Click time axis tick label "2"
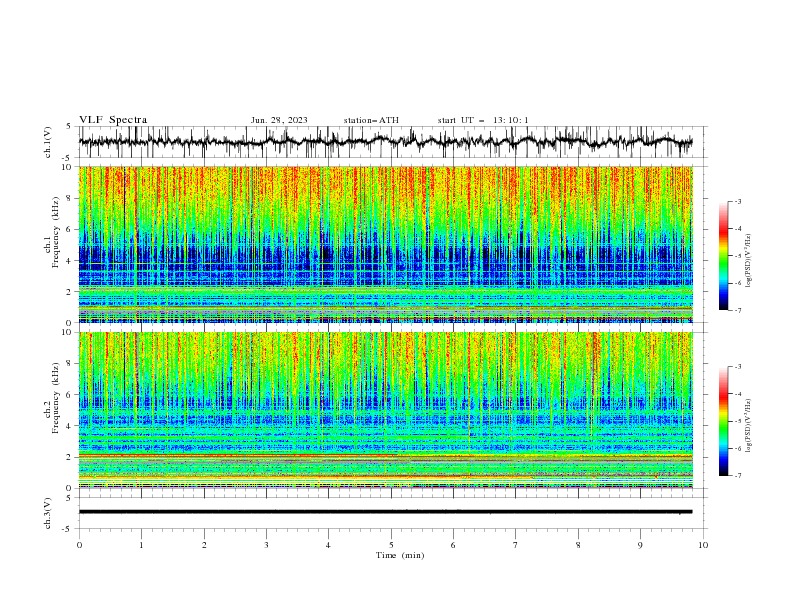The width and height of the screenshot is (792, 612). [x=204, y=545]
